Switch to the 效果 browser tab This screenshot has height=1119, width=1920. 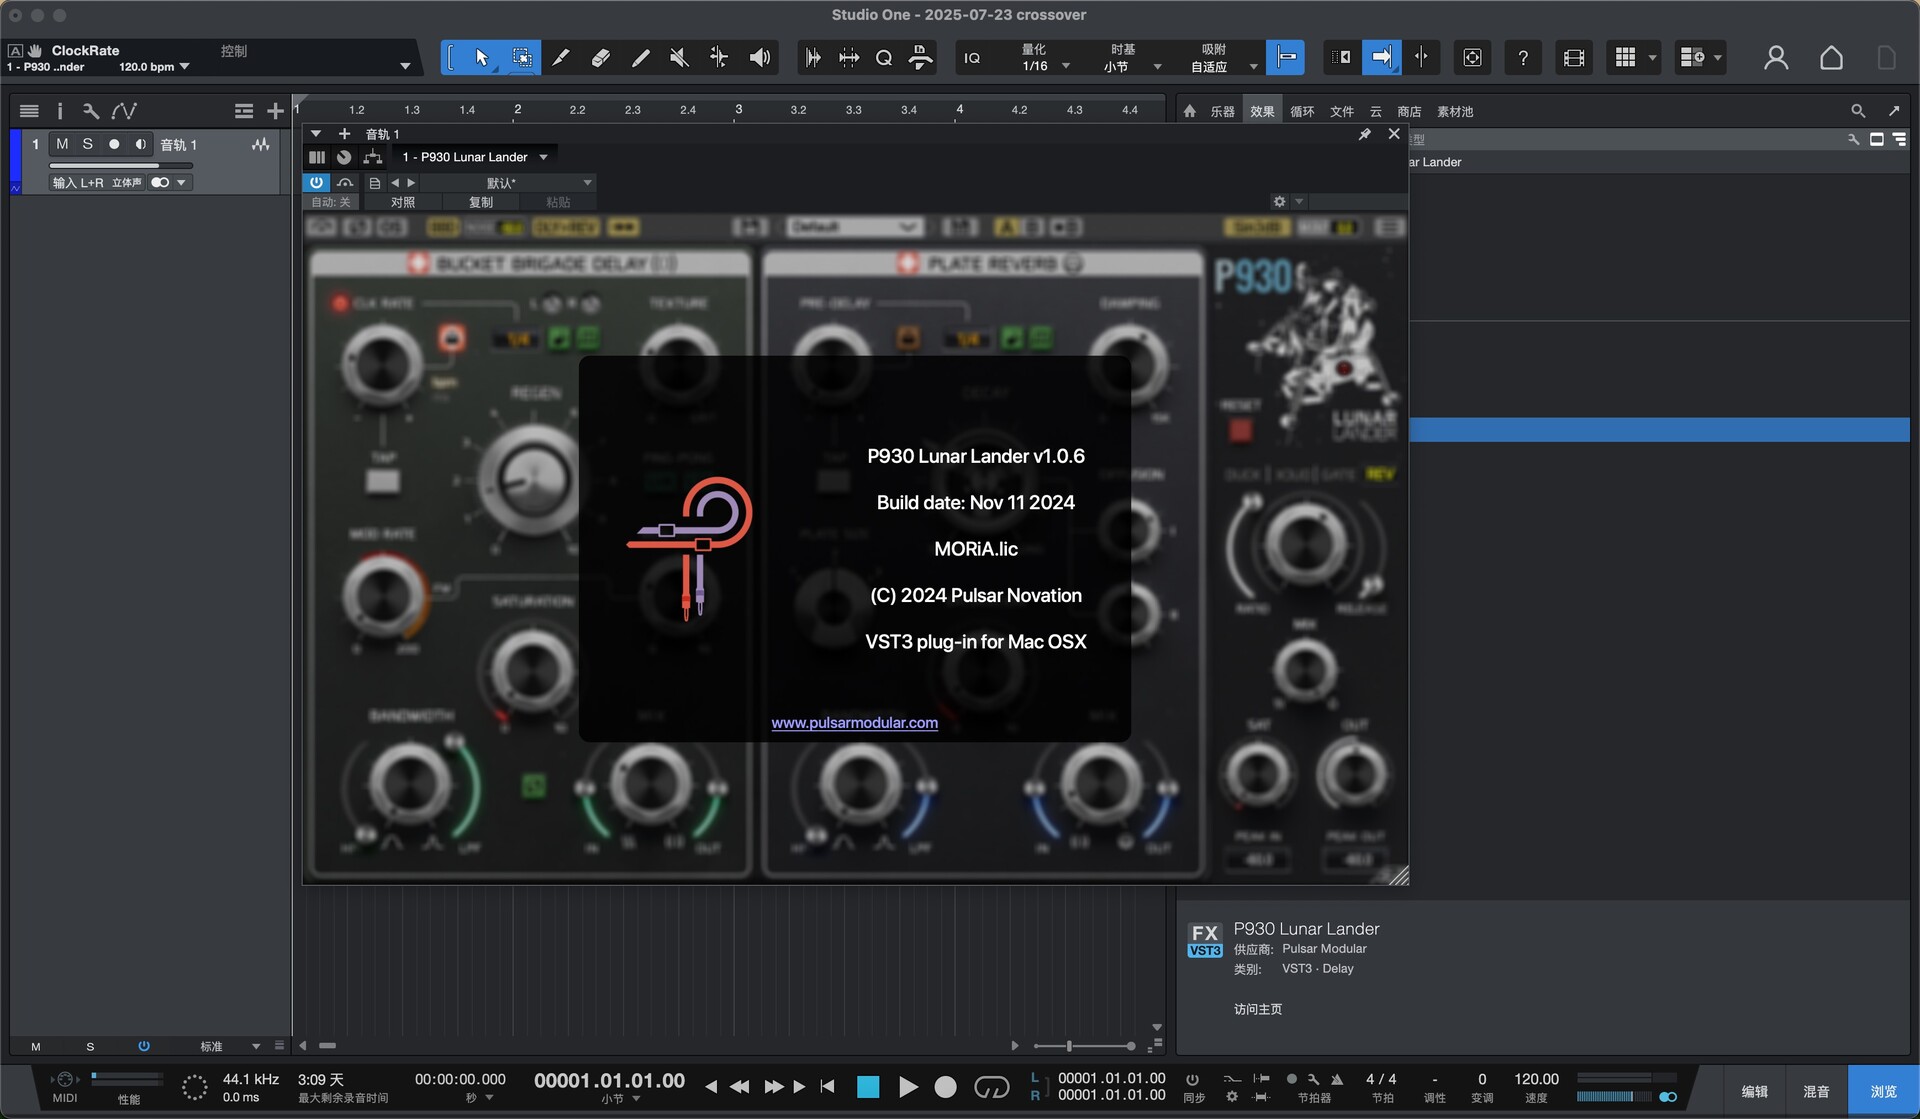[1262, 111]
